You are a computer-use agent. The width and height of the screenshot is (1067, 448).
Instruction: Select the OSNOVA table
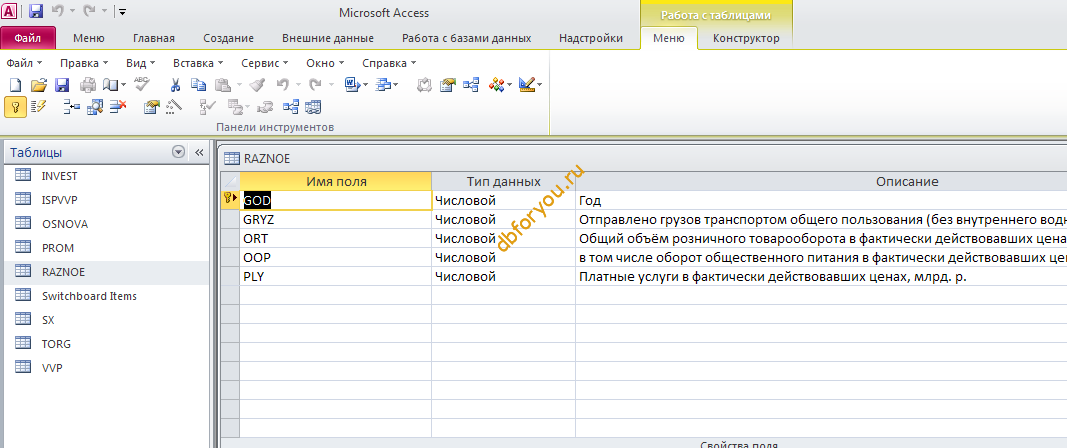(x=65, y=224)
